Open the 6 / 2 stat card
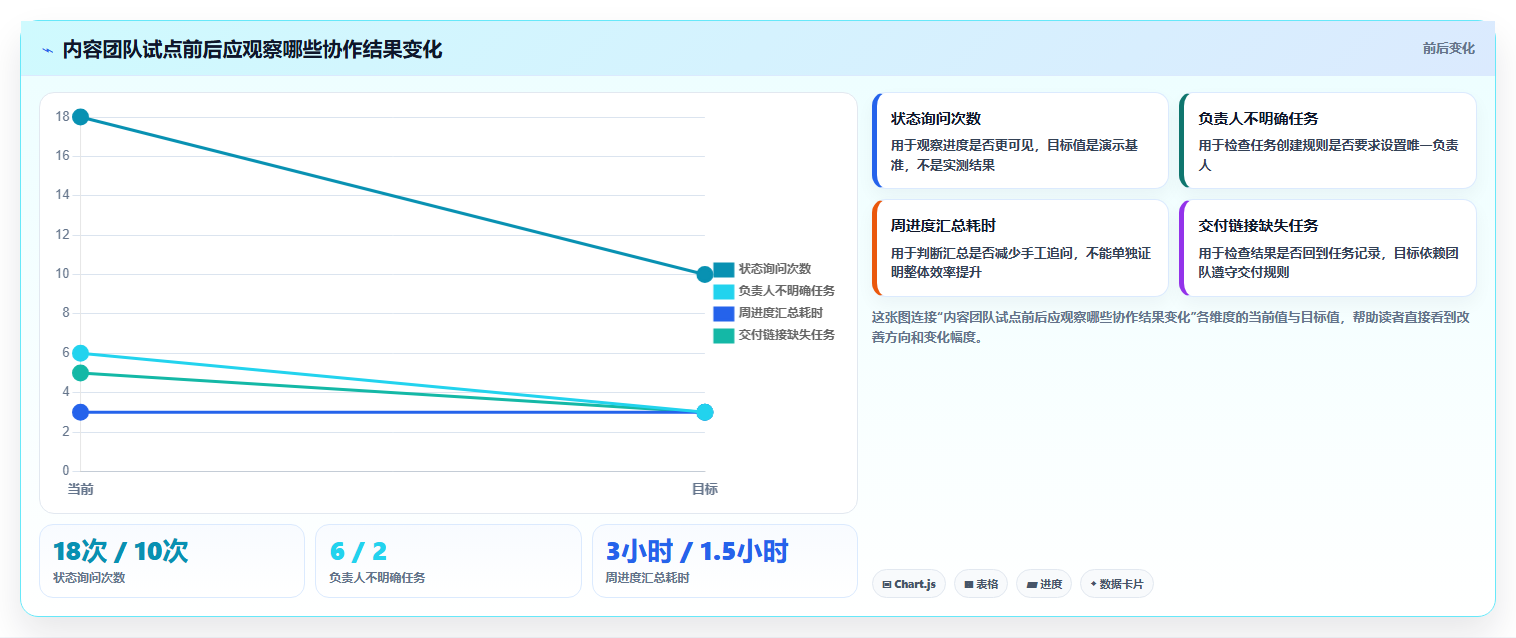This screenshot has width=1516, height=638. (x=448, y=561)
